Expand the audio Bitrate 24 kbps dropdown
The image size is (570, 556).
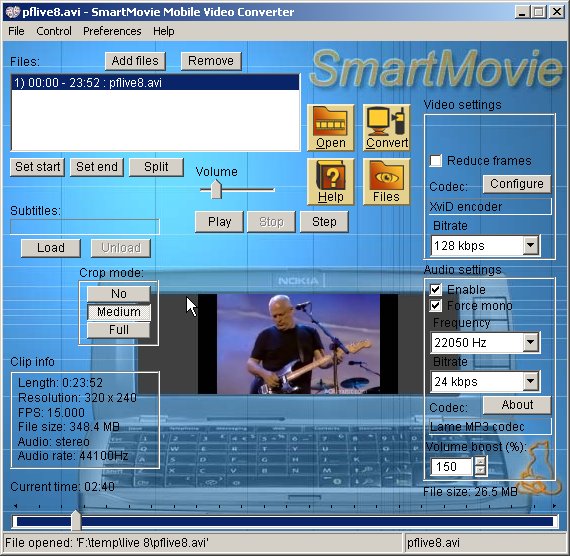(530, 381)
